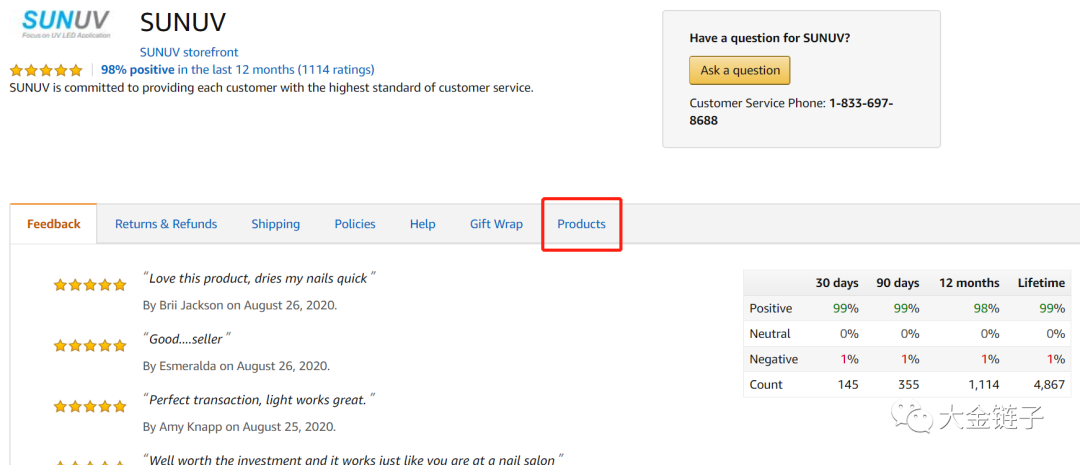Select the Help tab
This screenshot has height=465, width=1080.
pos(423,224)
